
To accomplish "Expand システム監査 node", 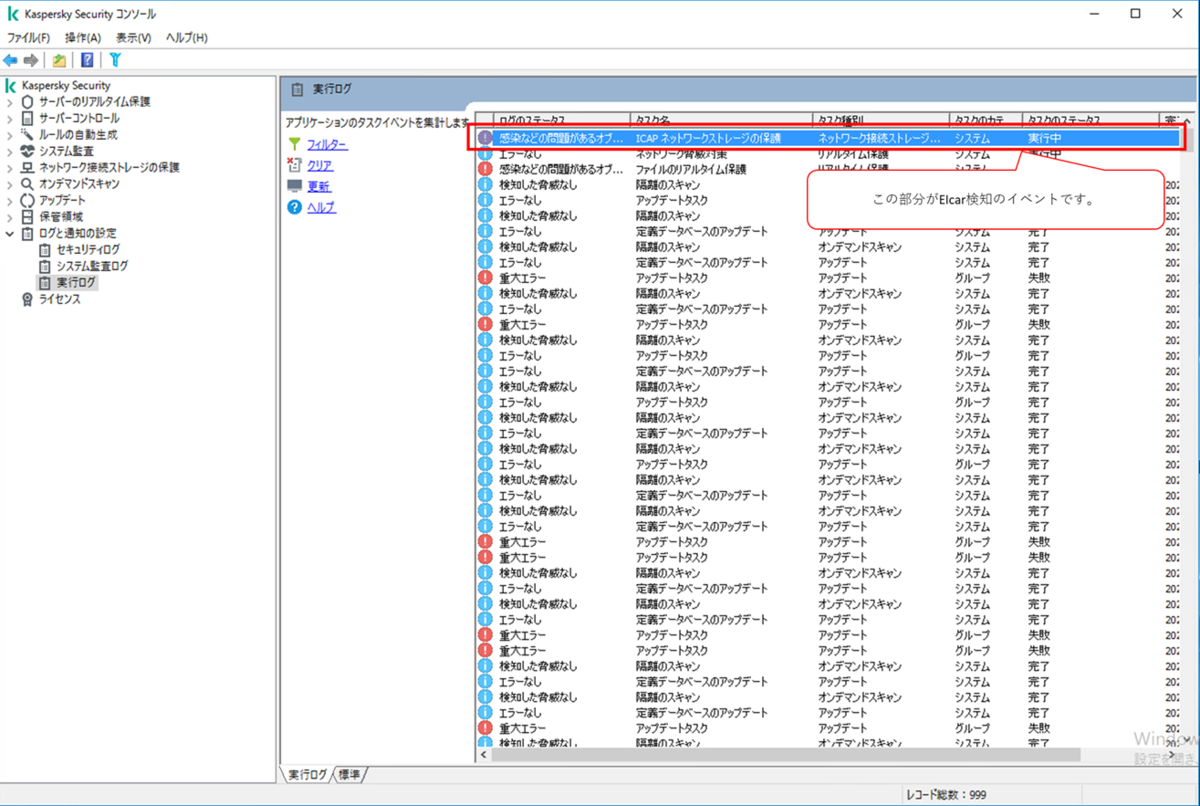I will click(x=10, y=151).
